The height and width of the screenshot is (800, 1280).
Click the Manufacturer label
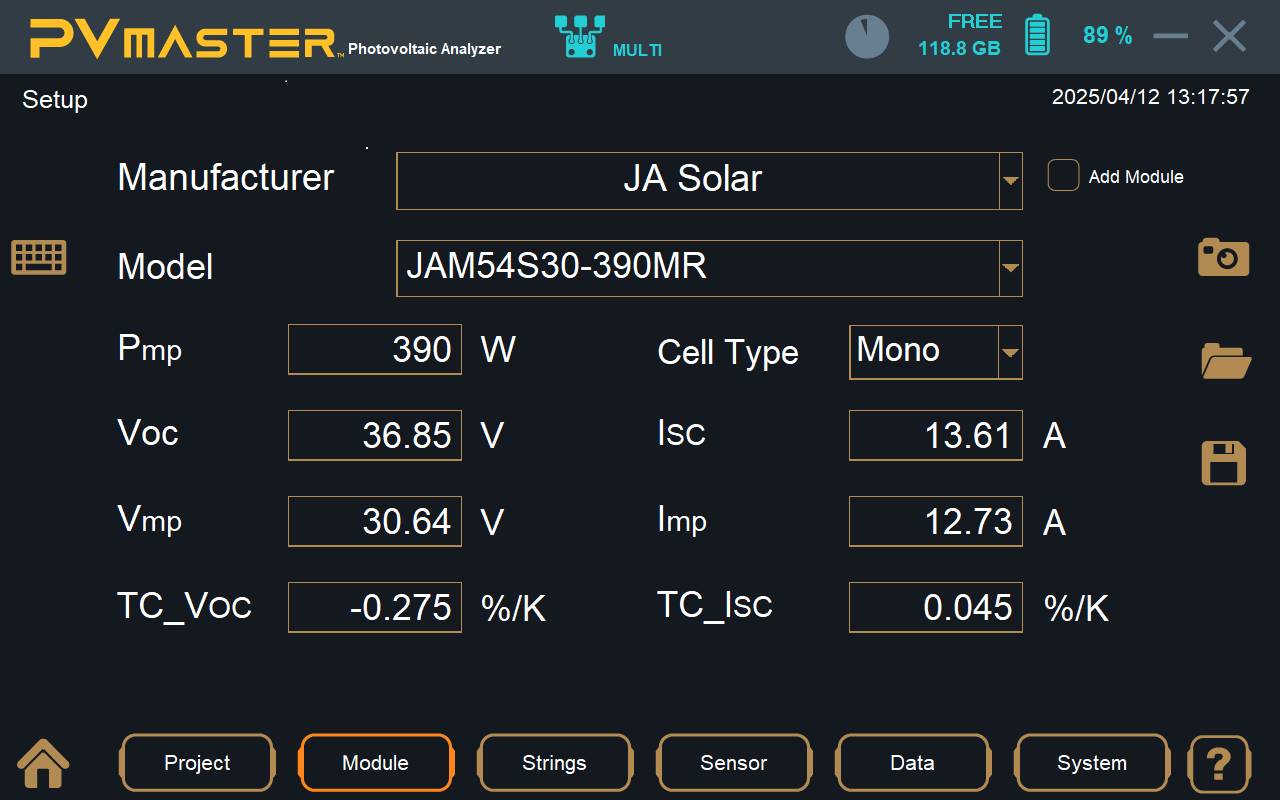(x=226, y=177)
